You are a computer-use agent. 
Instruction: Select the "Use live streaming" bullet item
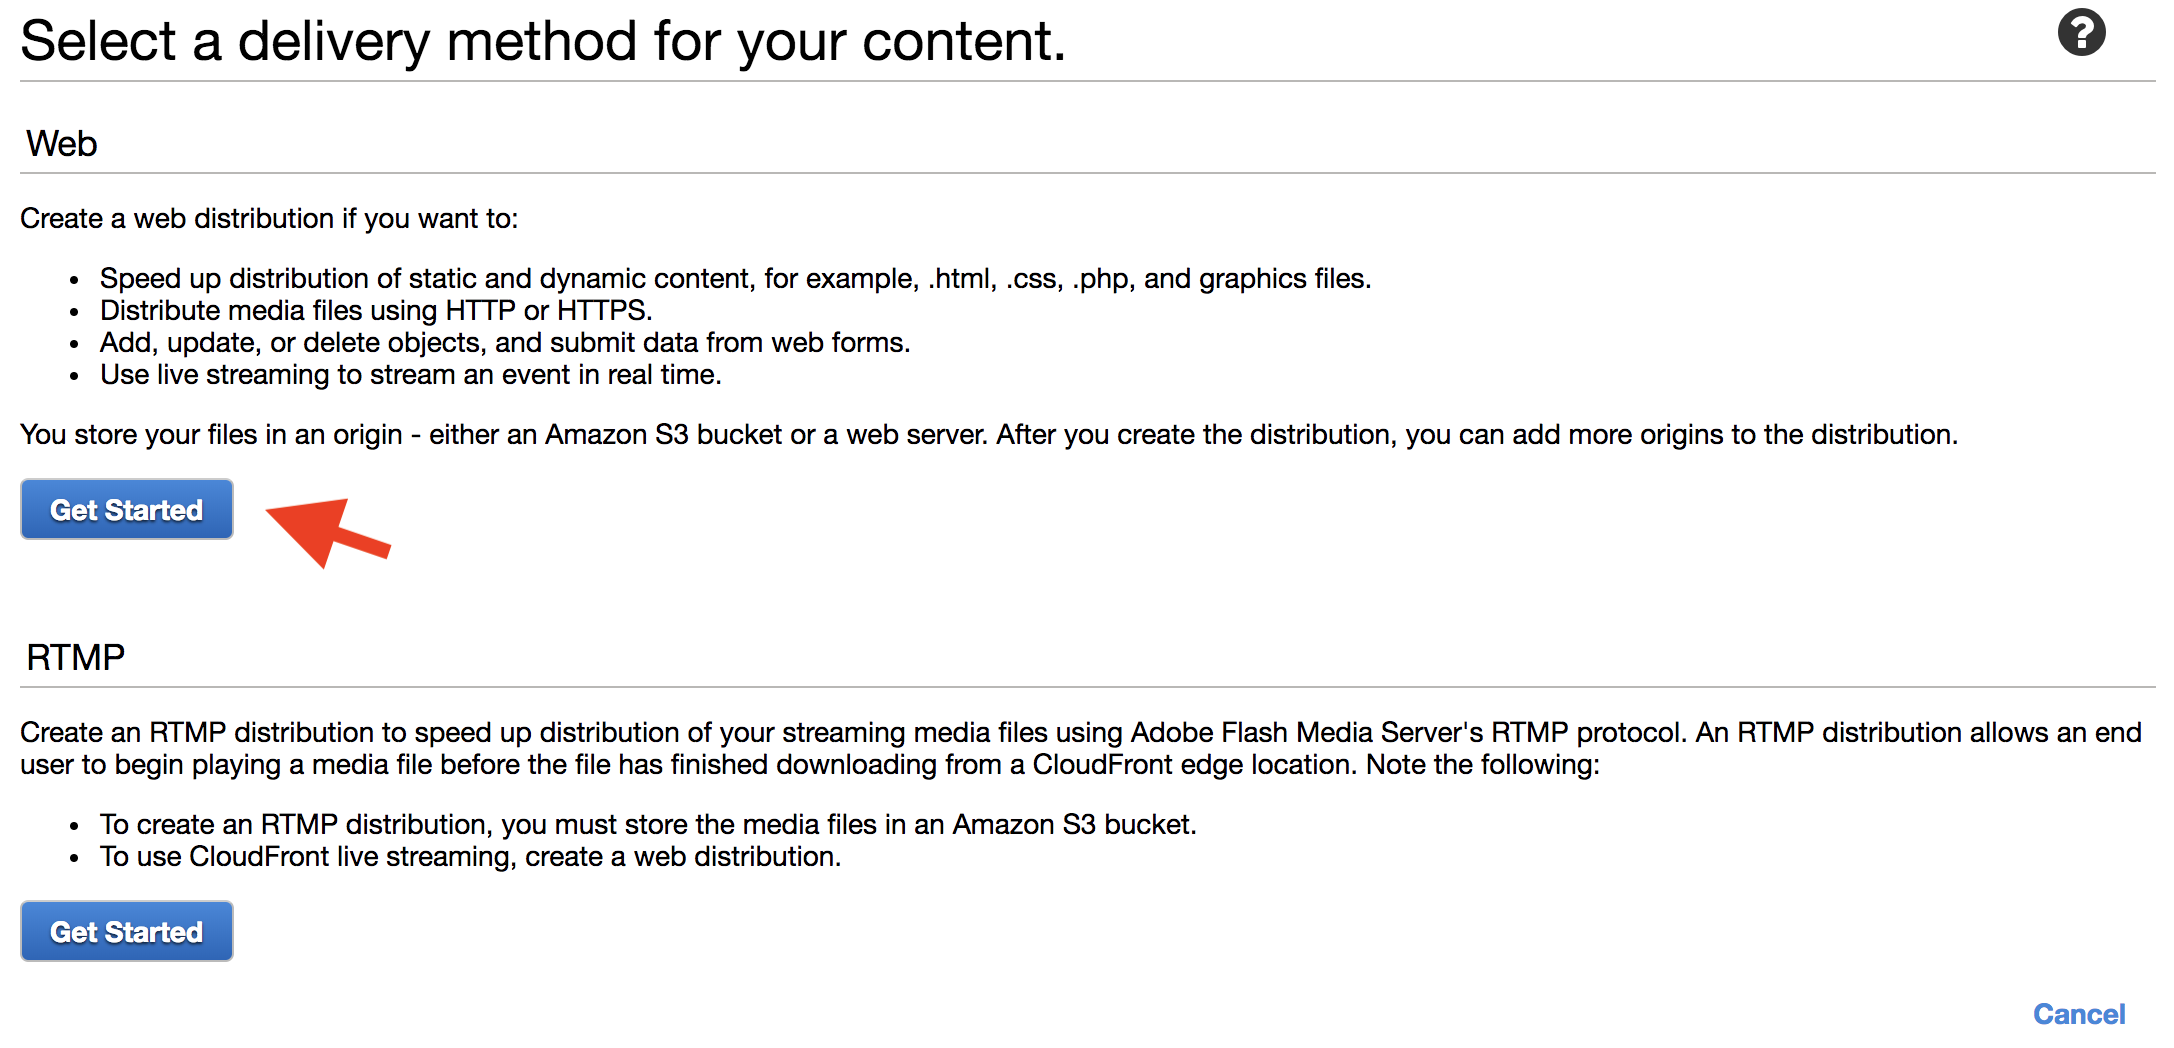[x=410, y=375]
